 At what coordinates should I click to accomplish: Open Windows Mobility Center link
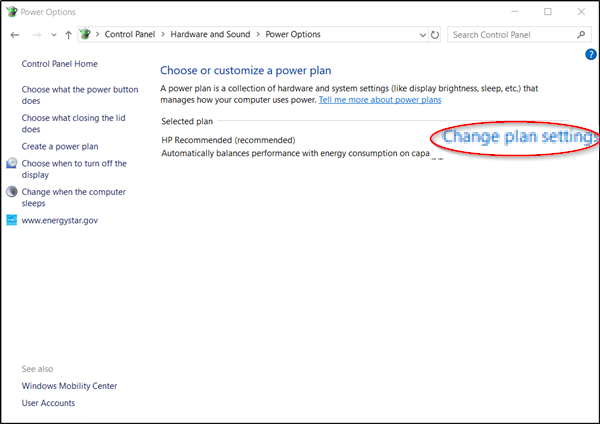pos(69,386)
